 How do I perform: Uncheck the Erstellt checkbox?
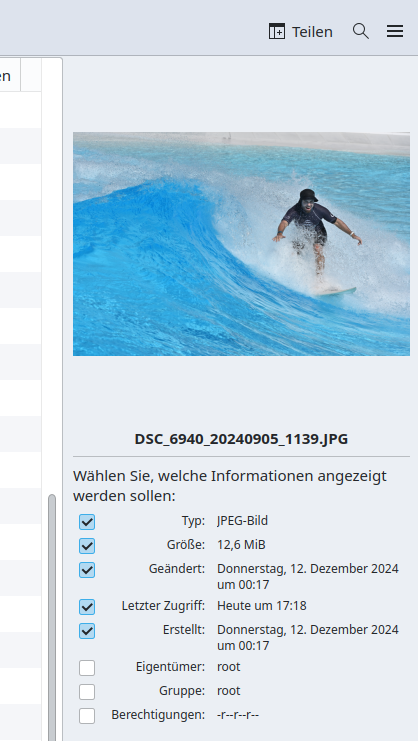[x=87, y=631]
